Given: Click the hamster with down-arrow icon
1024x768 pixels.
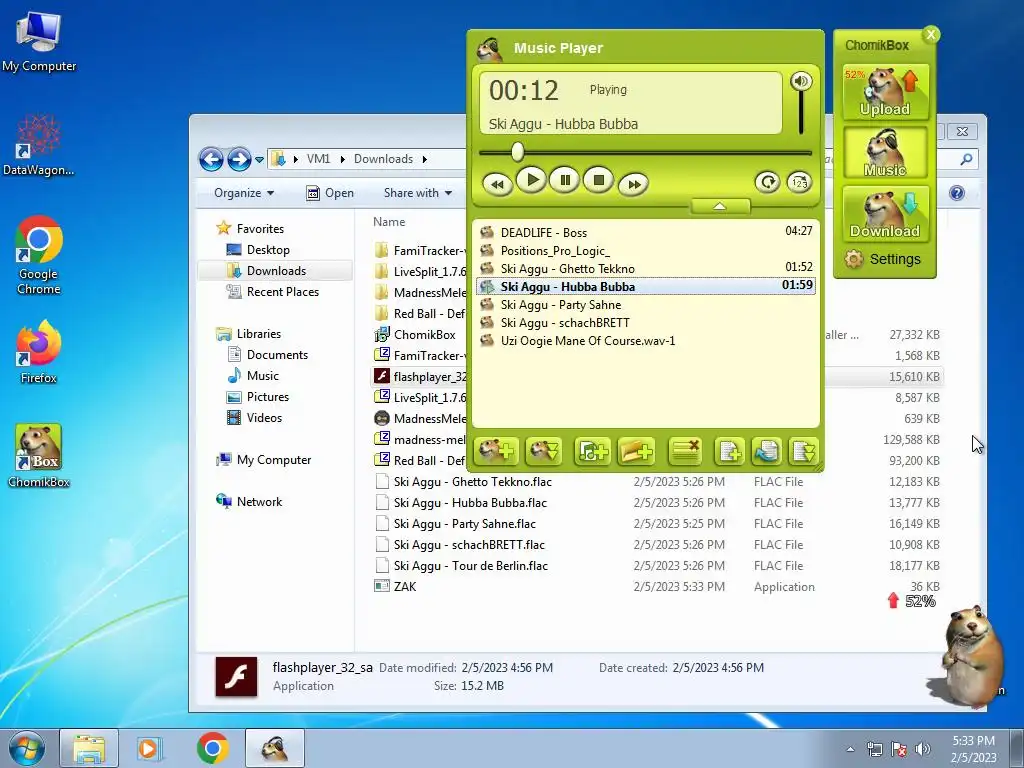Looking at the screenshot, I should (x=543, y=451).
